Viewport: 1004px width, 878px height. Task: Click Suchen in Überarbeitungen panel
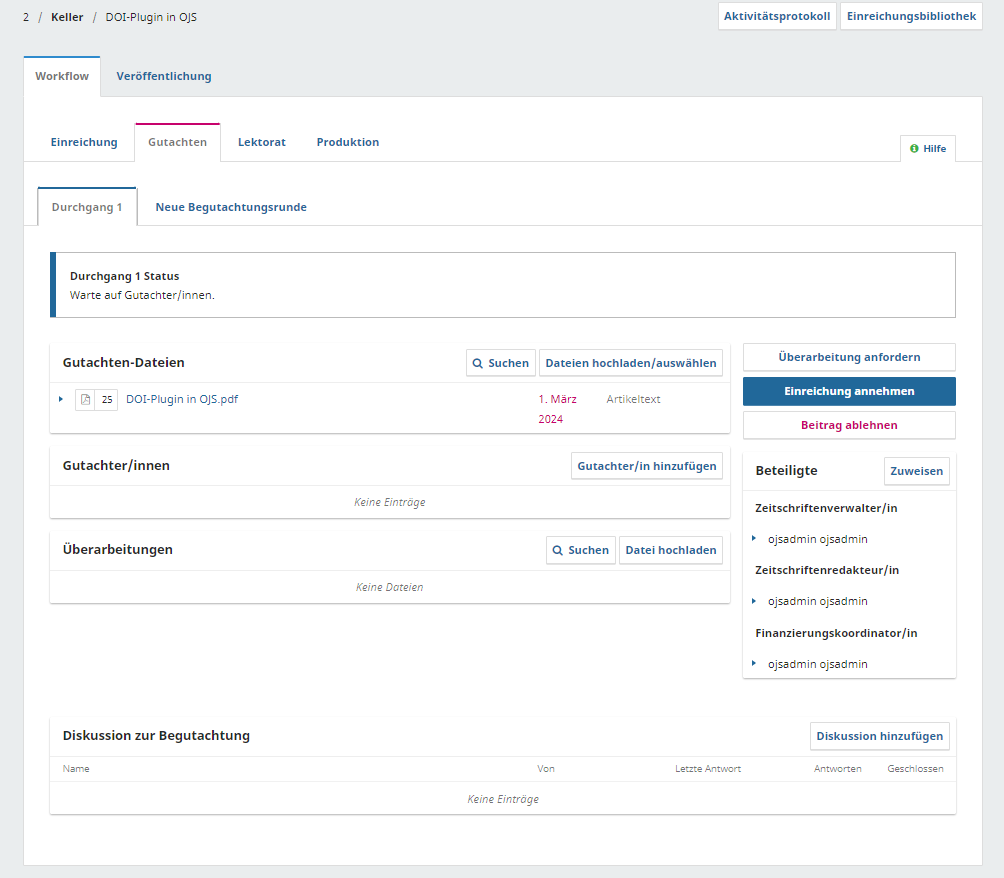point(580,550)
